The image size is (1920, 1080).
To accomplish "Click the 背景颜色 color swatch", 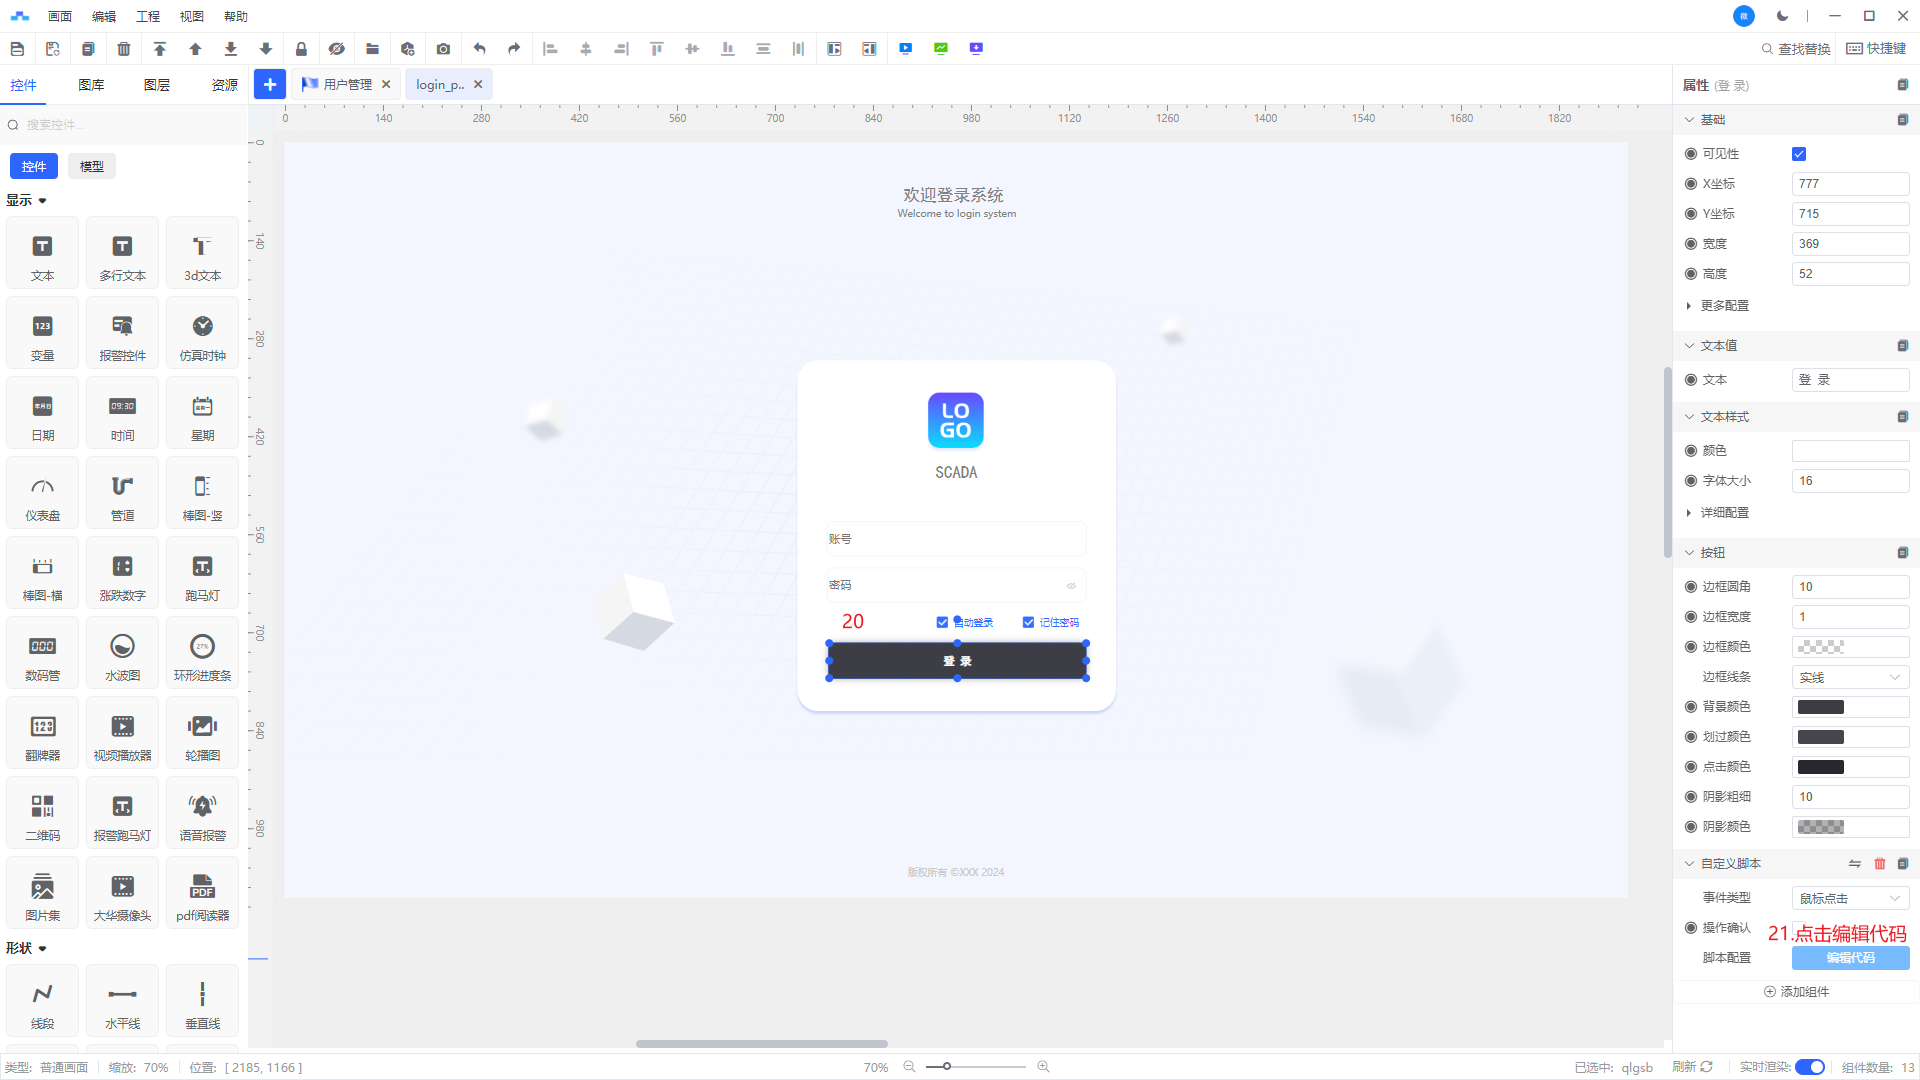I will click(1820, 707).
